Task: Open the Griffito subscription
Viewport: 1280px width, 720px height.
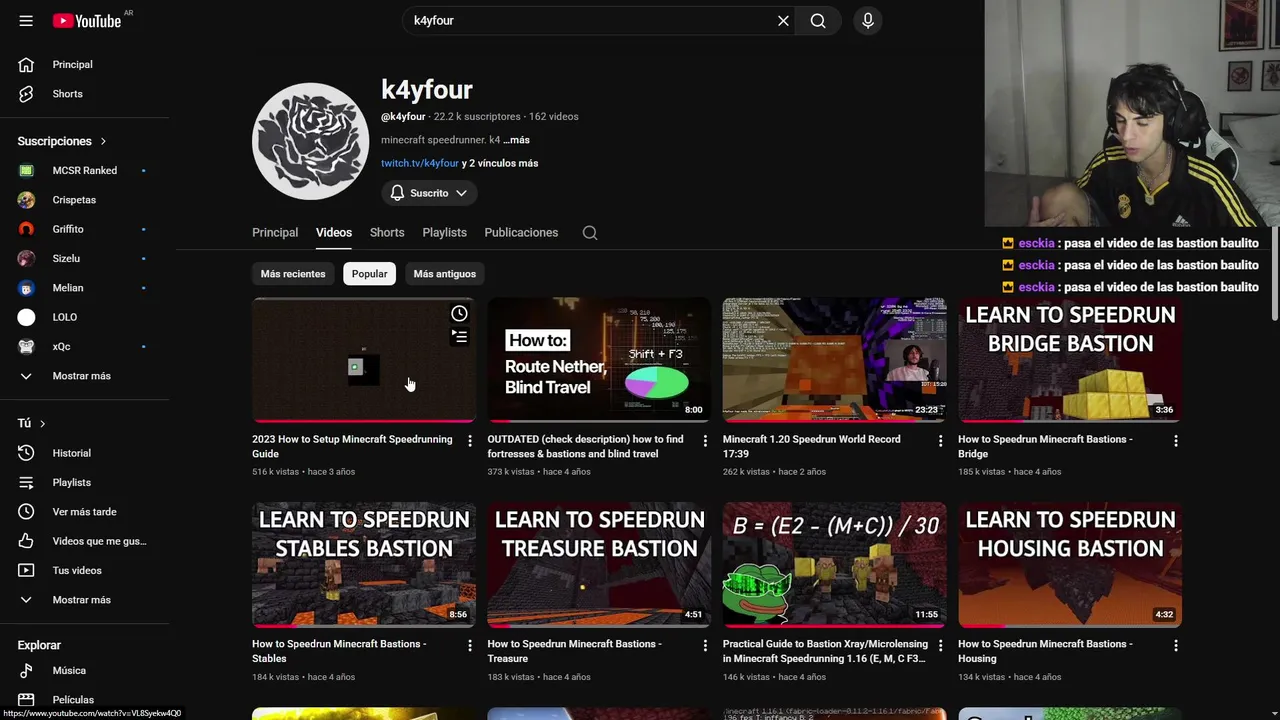Action: pos(85,229)
